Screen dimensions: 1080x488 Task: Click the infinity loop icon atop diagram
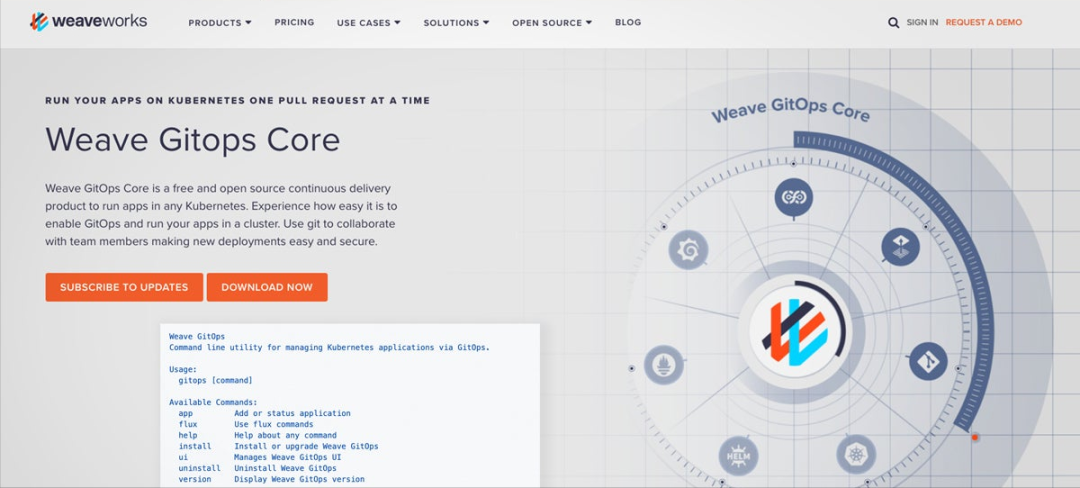(793, 197)
